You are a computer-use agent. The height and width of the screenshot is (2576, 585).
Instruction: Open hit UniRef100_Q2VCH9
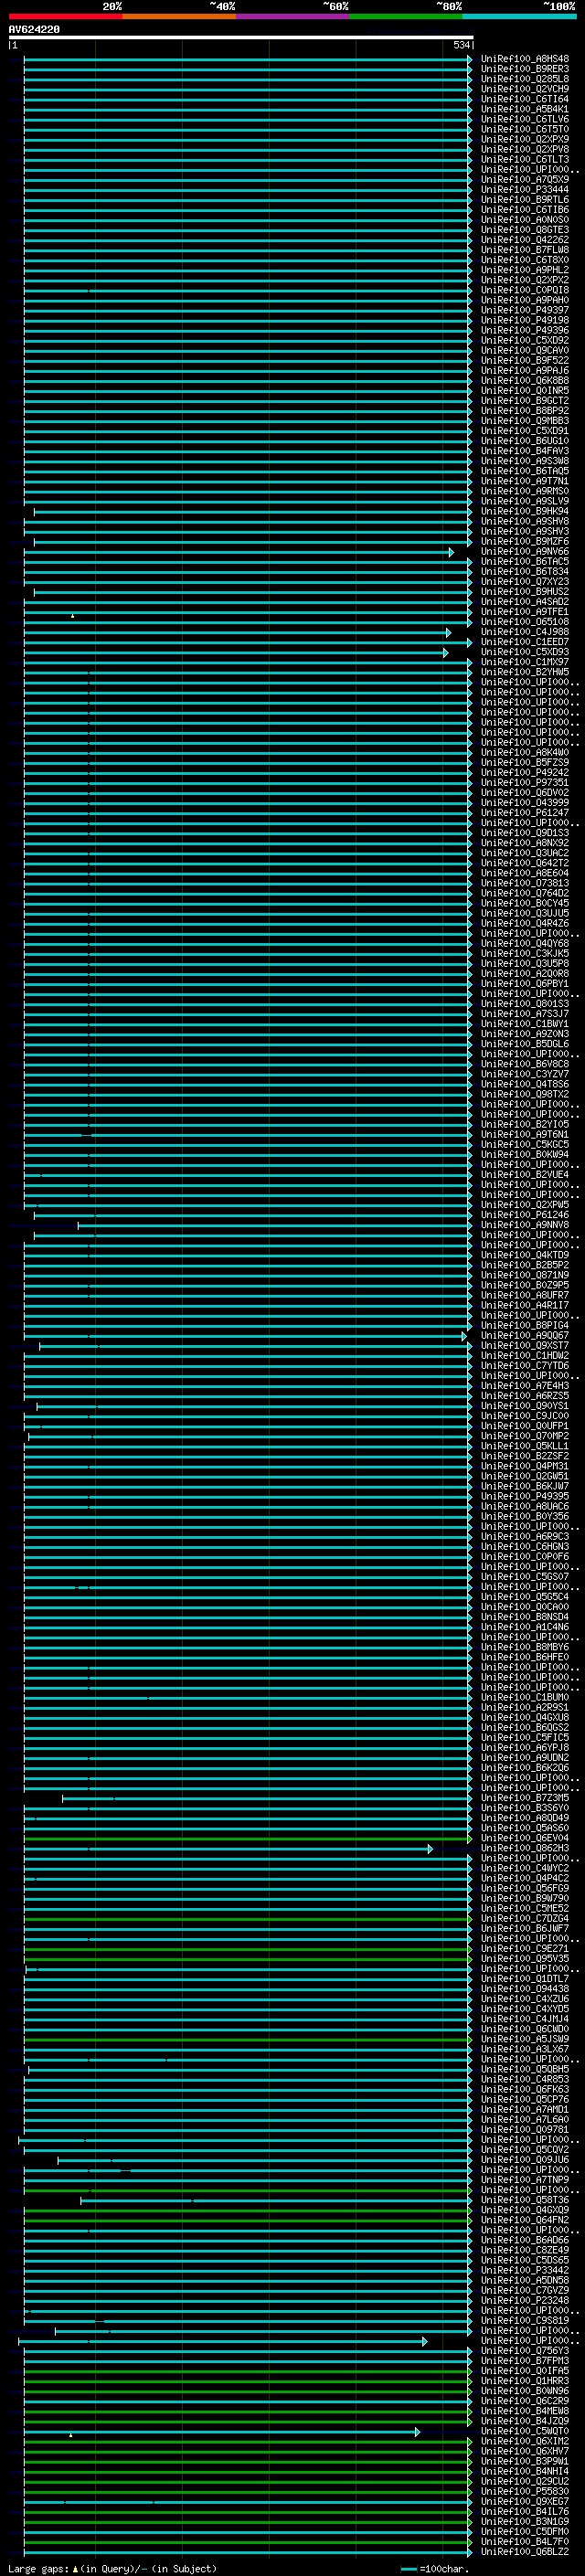[x=525, y=89]
